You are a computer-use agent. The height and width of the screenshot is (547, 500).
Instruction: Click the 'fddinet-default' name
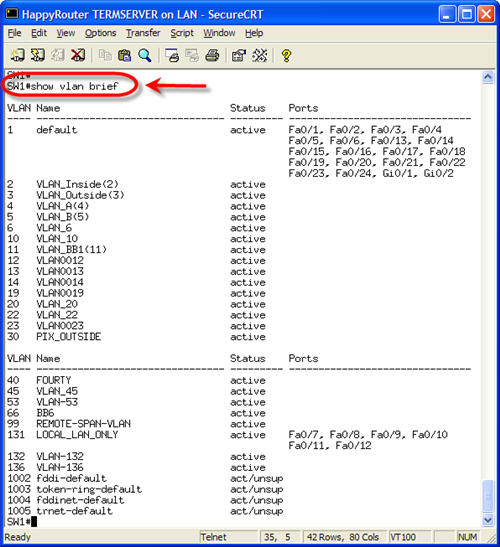click(80, 500)
